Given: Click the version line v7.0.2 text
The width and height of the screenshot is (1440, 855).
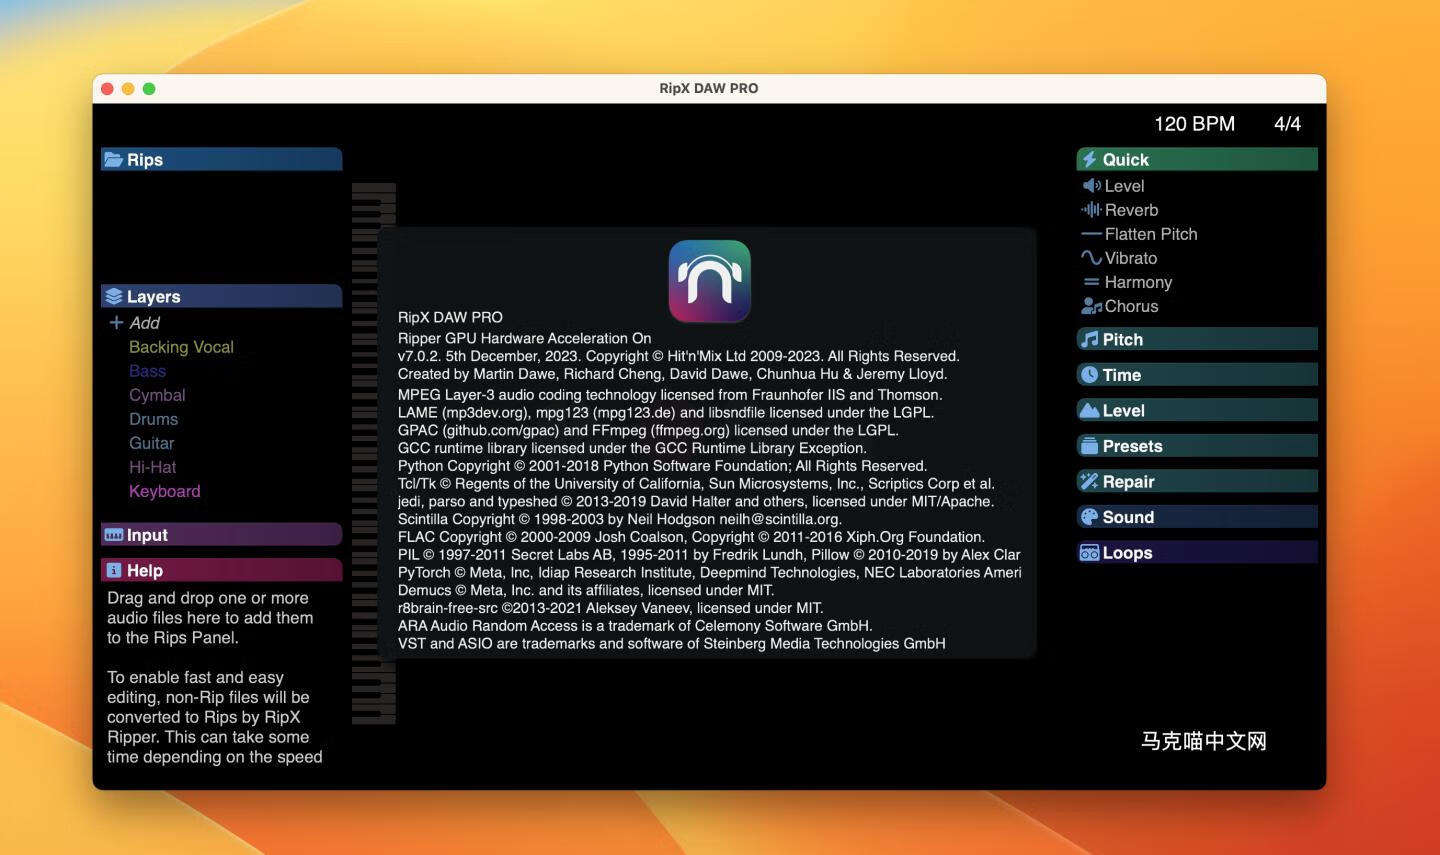Looking at the screenshot, I should click(678, 356).
